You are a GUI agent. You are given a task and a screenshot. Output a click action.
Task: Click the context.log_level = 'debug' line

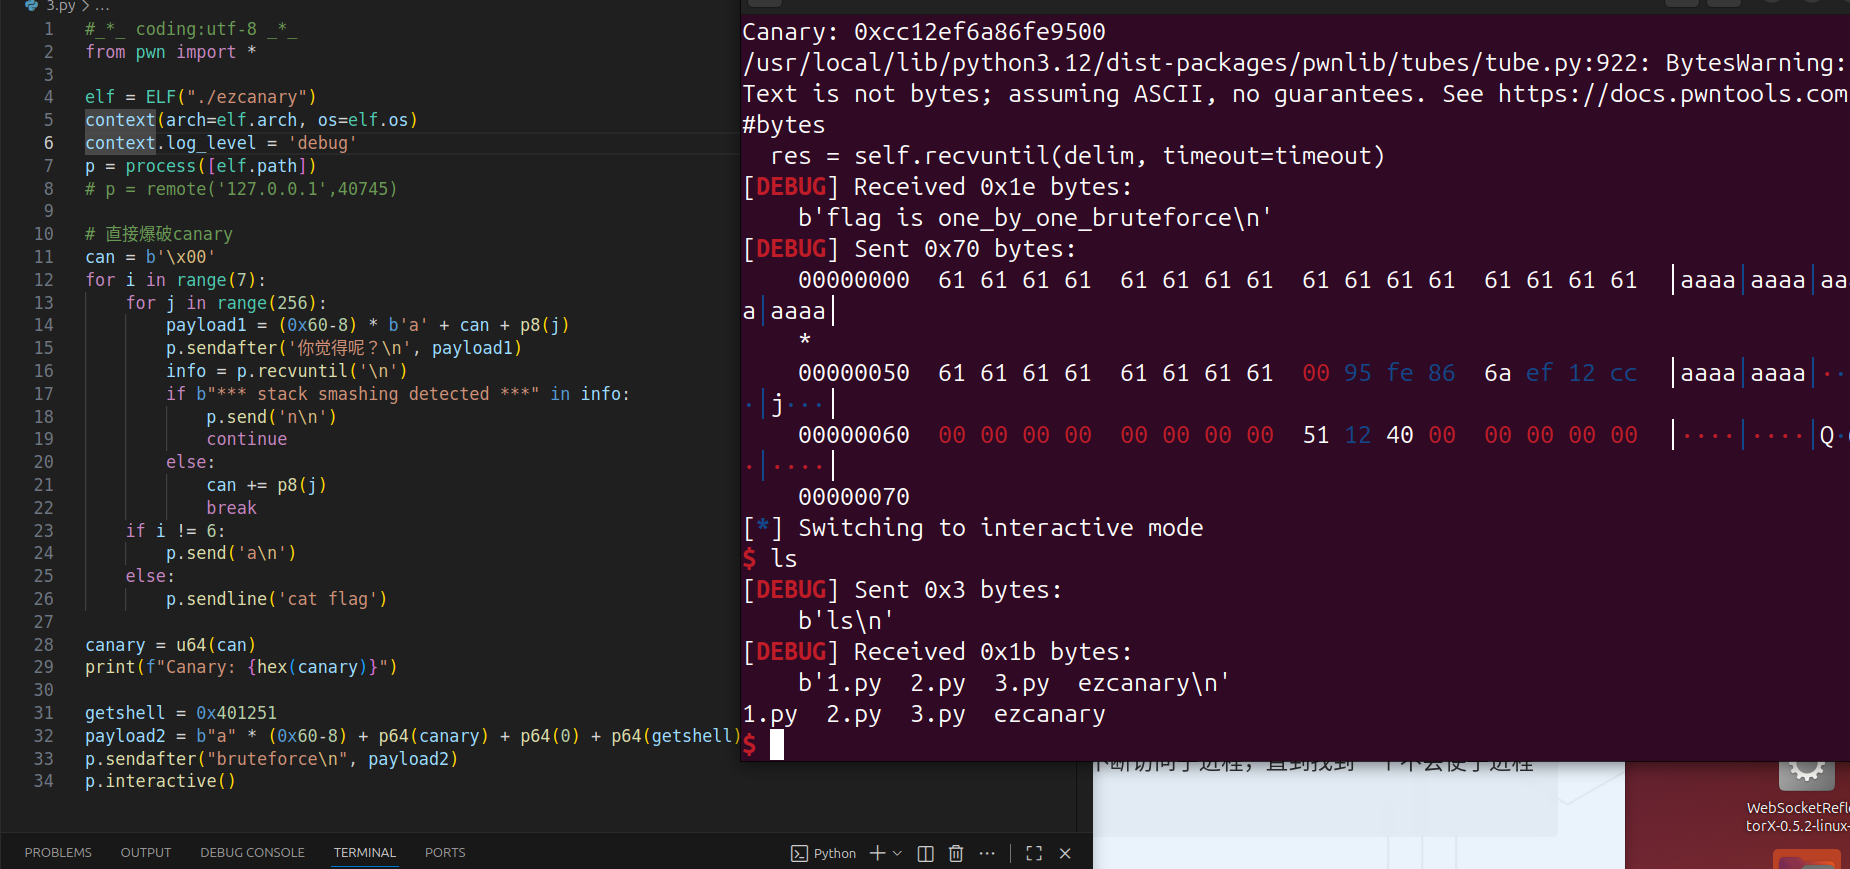pyautogui.click(x=220, y=143)
